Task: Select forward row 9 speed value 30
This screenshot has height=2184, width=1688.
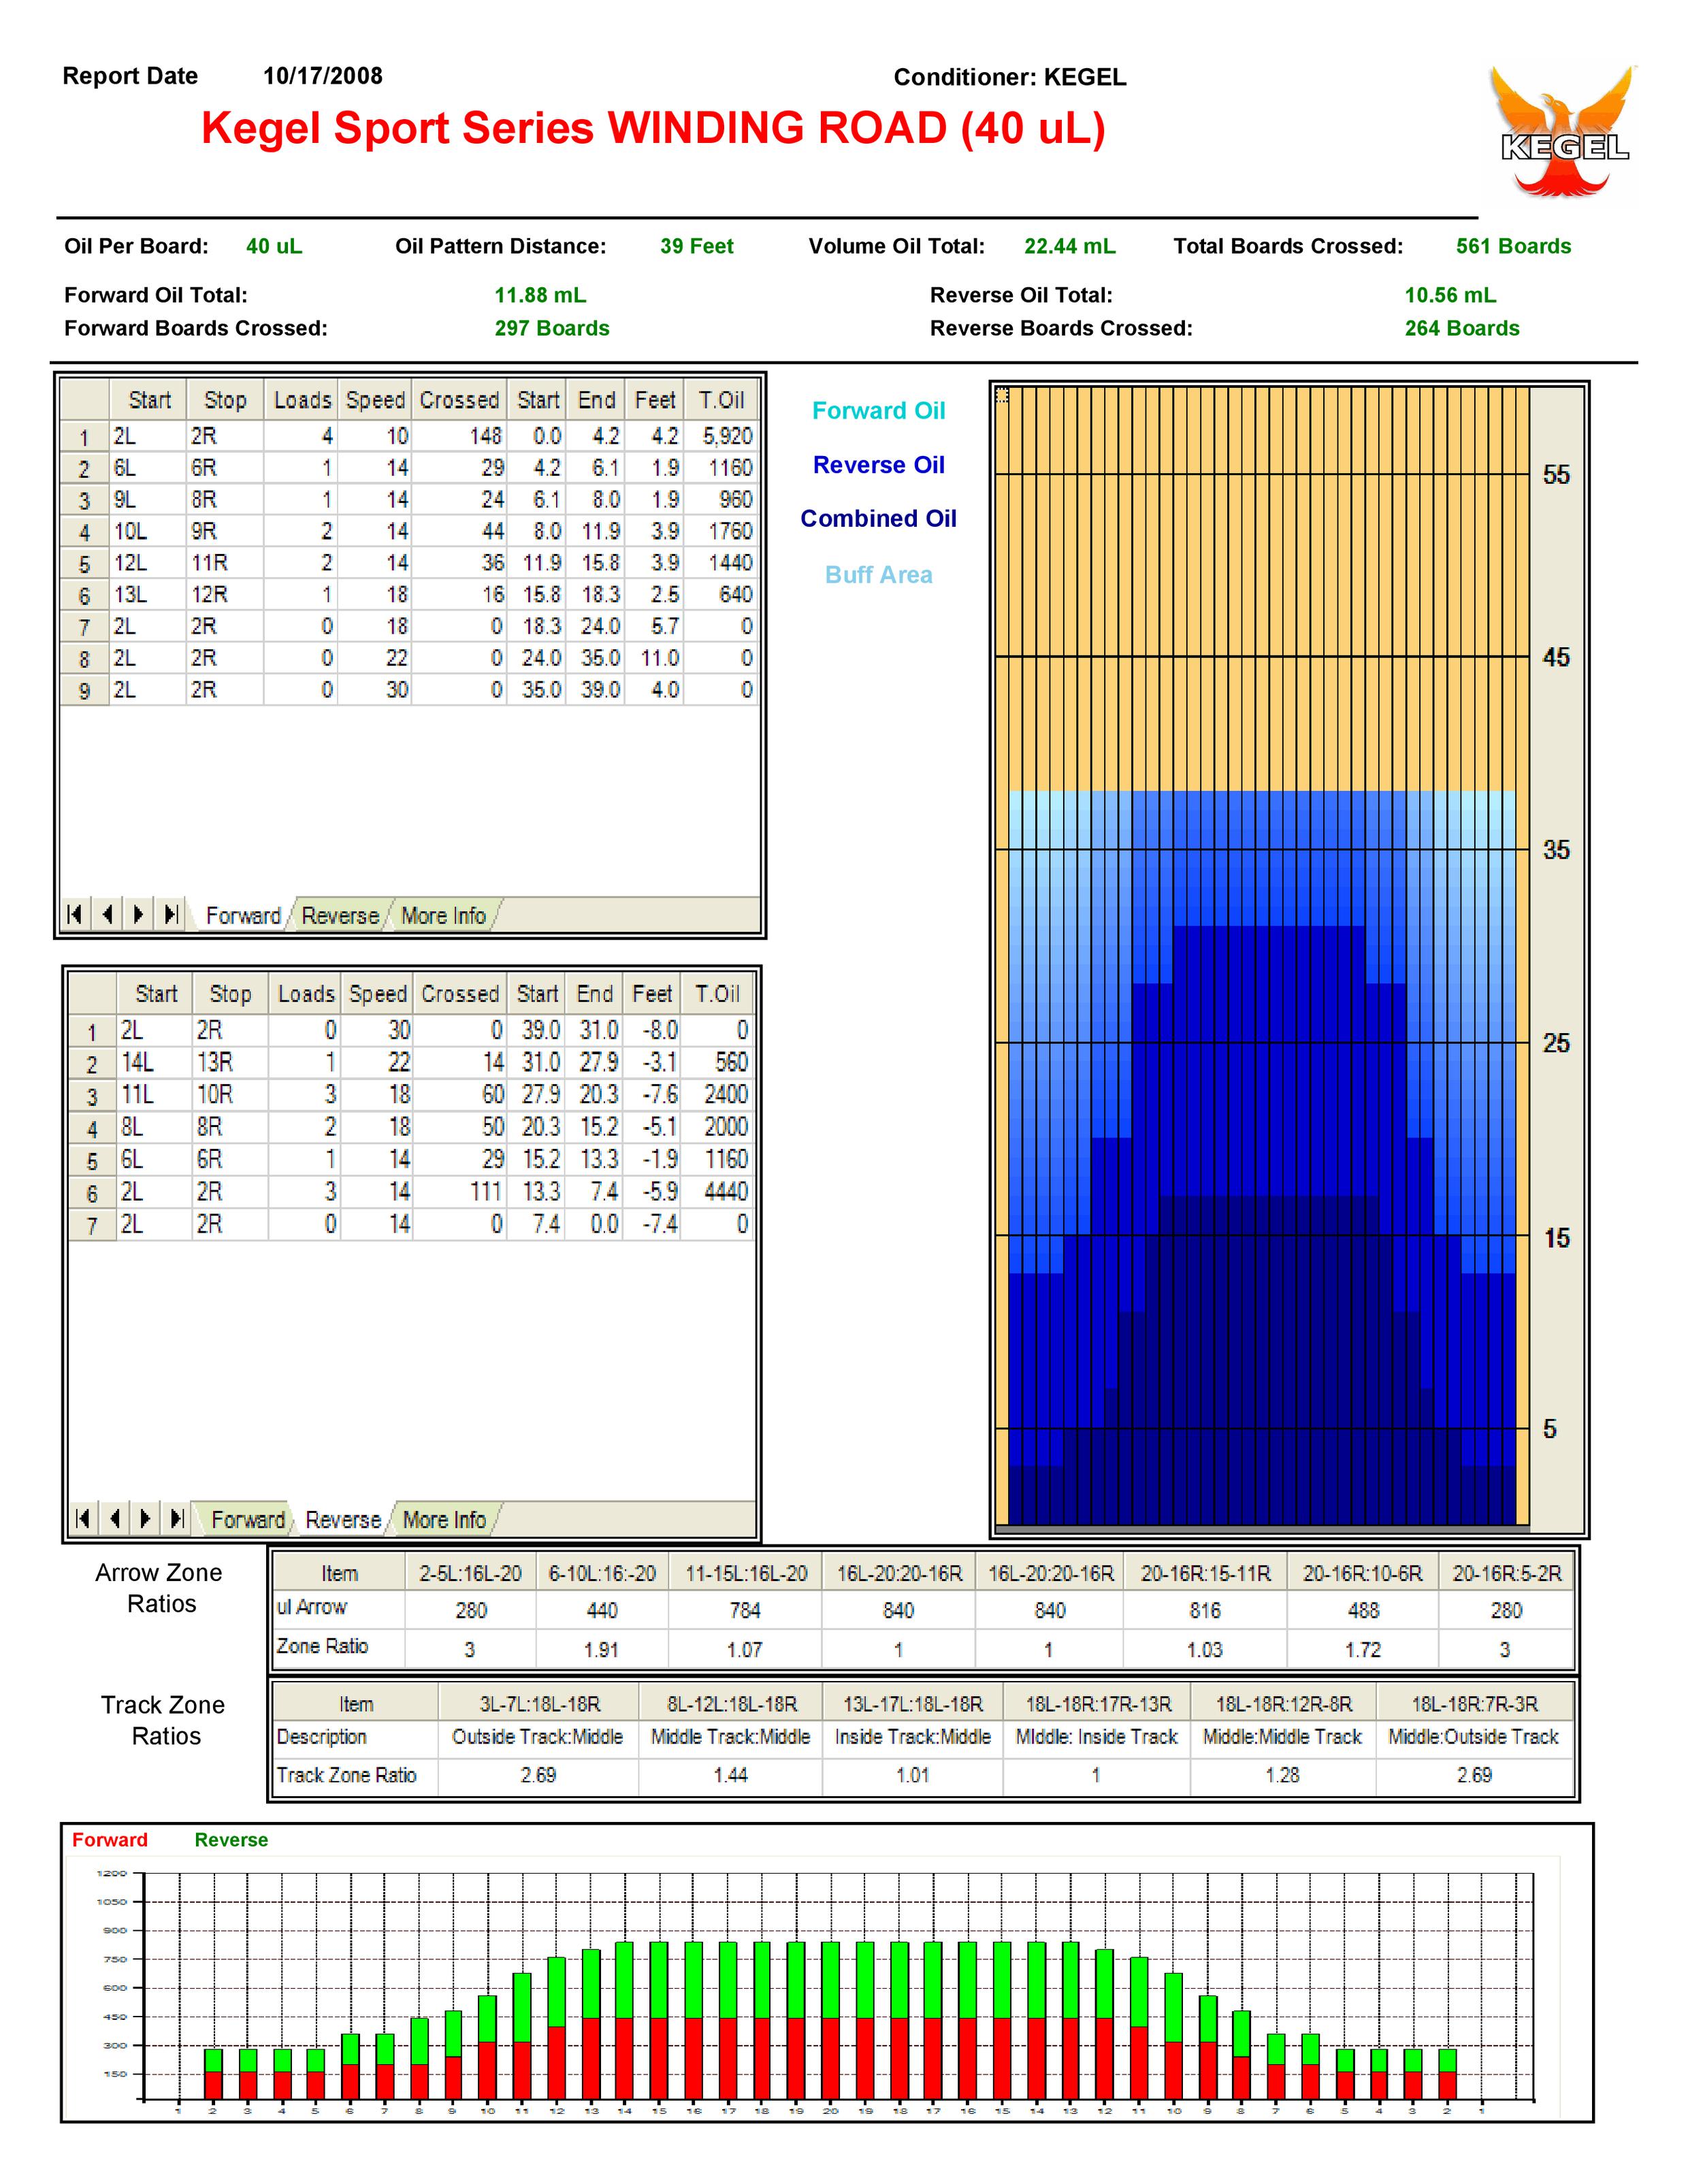Action: (375, 690)
